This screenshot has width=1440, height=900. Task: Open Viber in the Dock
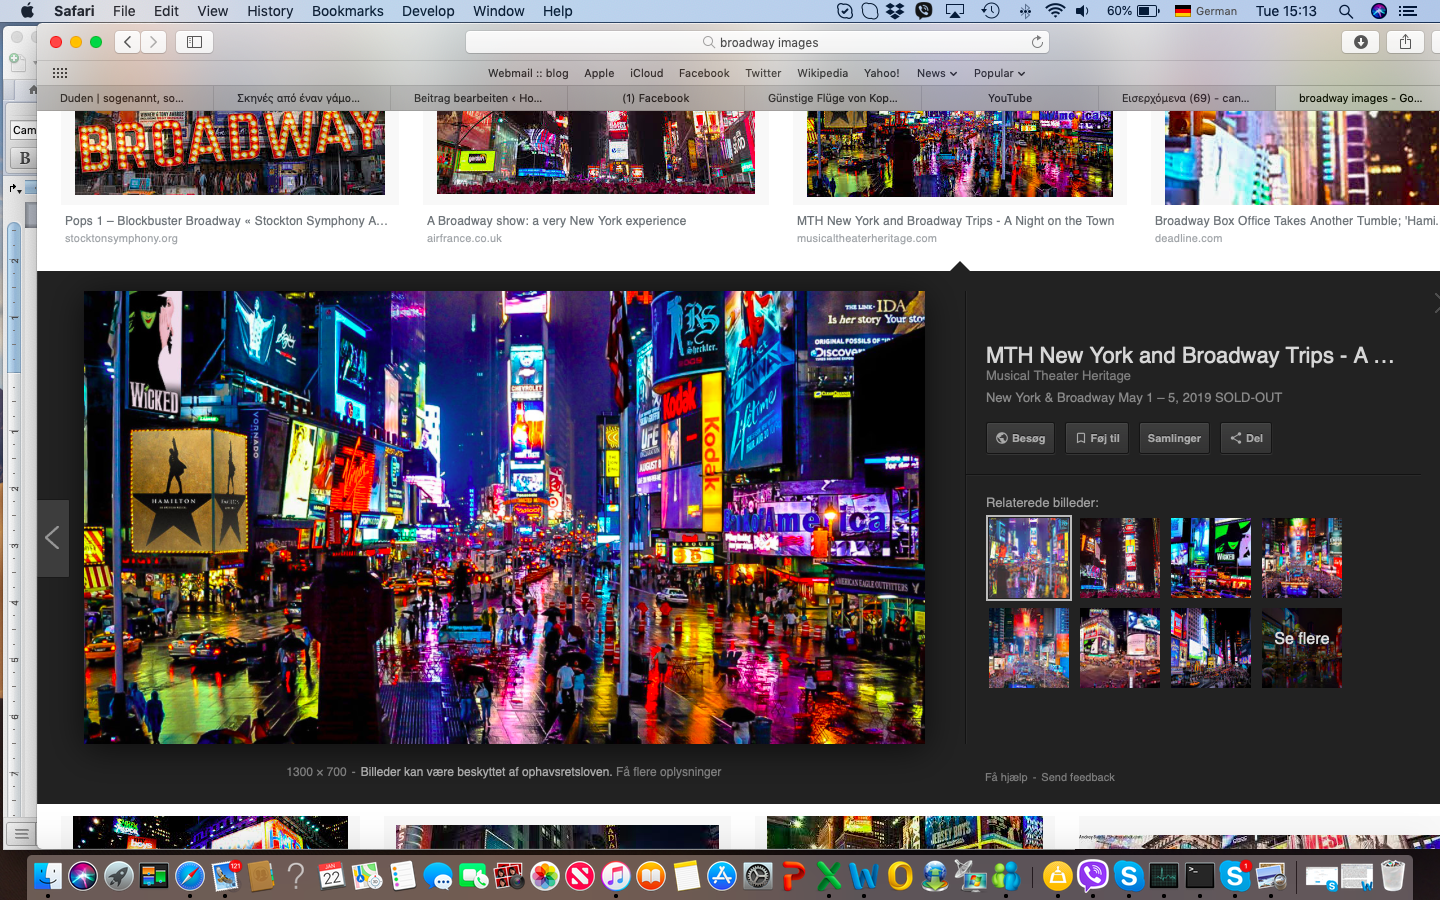point(1093,877)
